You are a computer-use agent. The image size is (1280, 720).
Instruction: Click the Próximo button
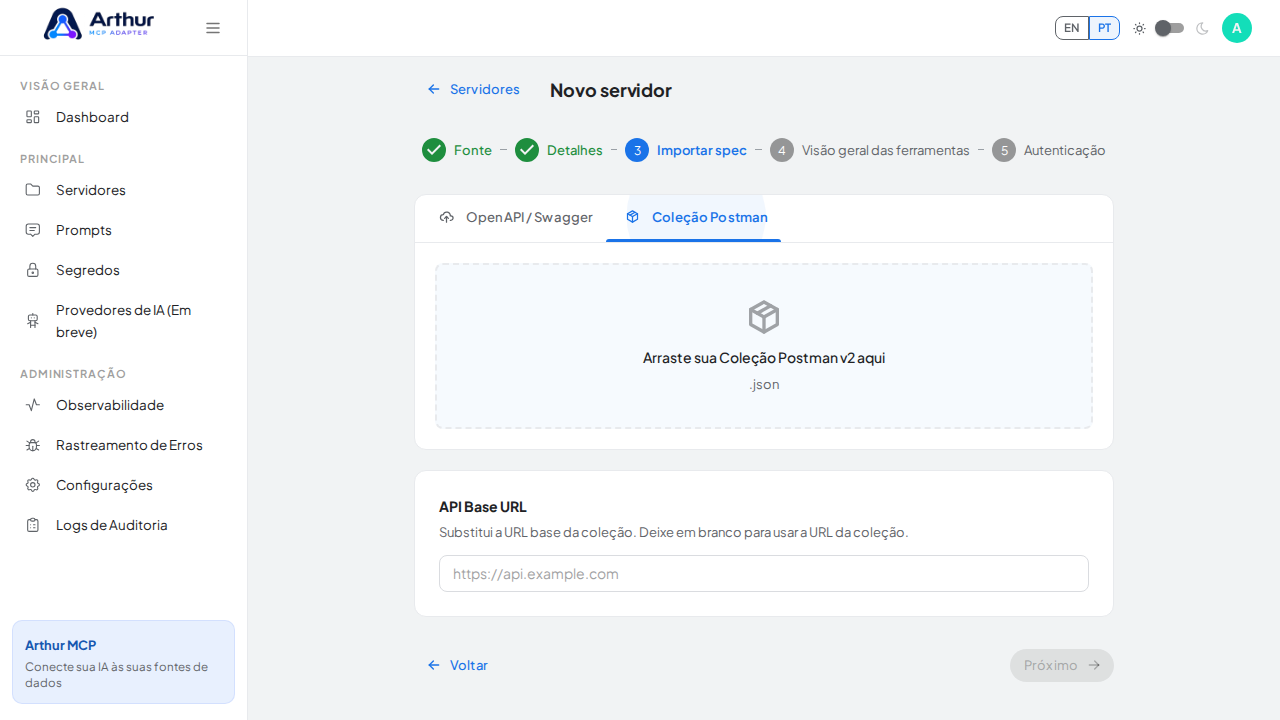point(1062,665)
